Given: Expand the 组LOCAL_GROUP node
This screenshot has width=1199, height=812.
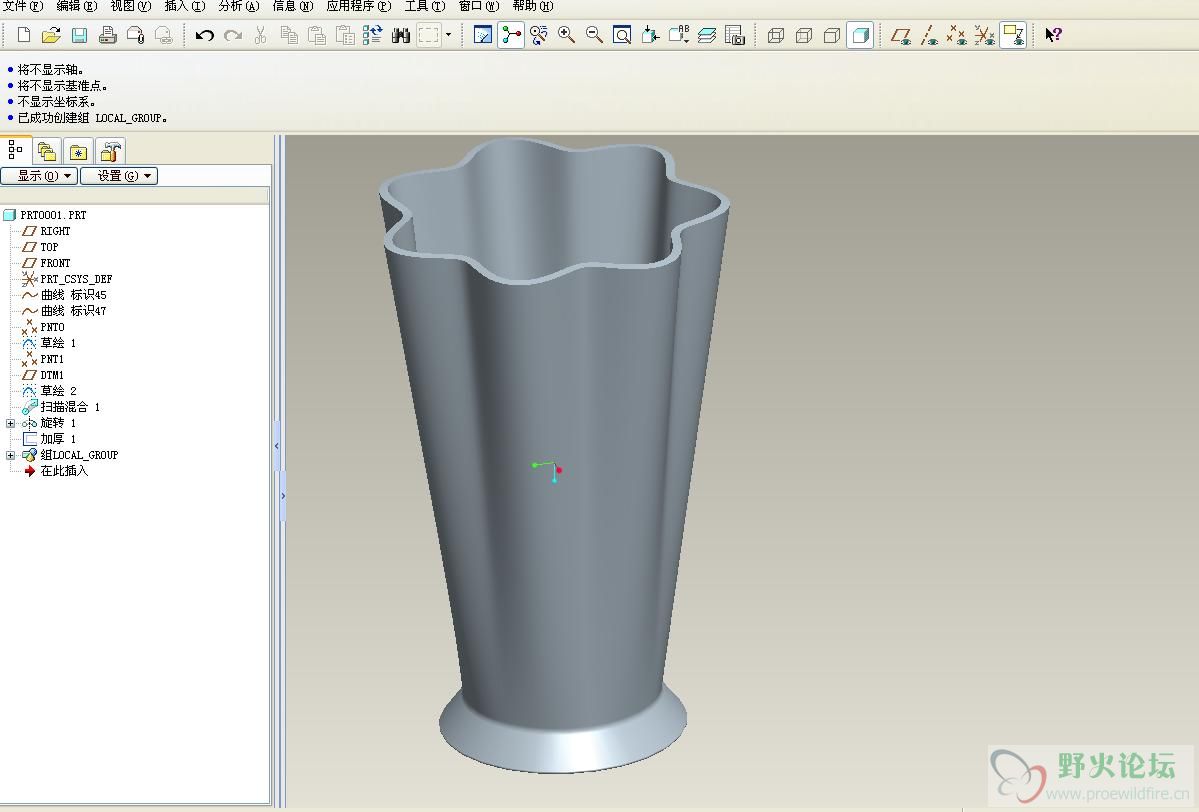Looking at the screenshot, I should [x=10, y=455].
